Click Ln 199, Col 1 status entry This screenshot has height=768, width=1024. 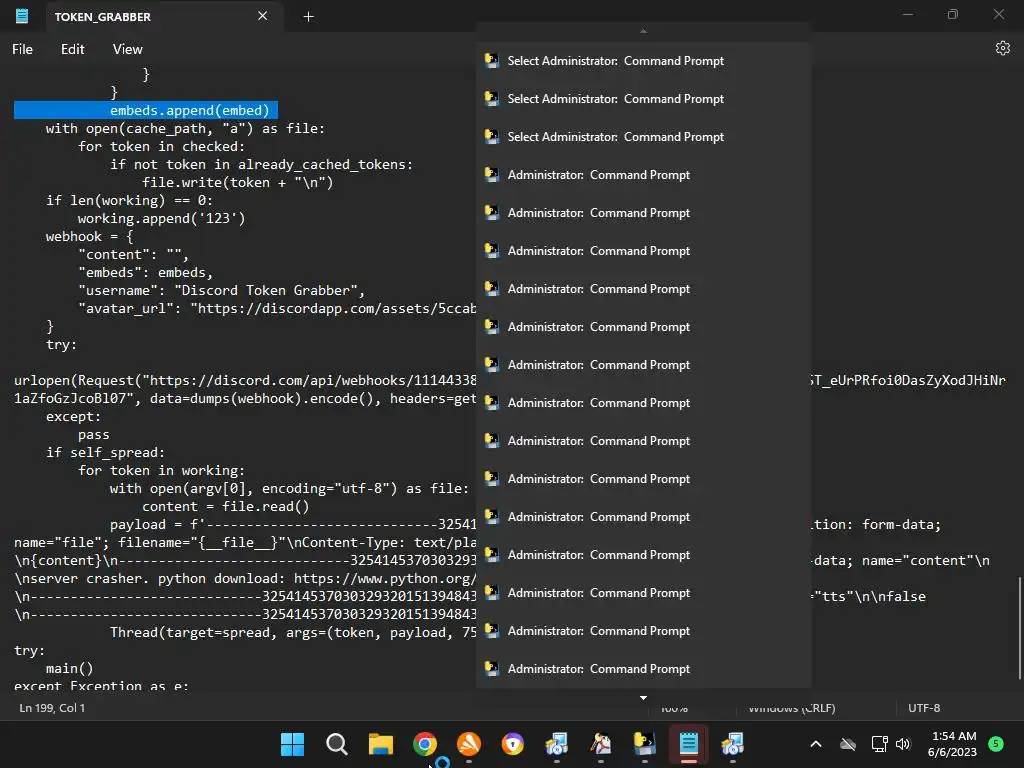[52, 708]
